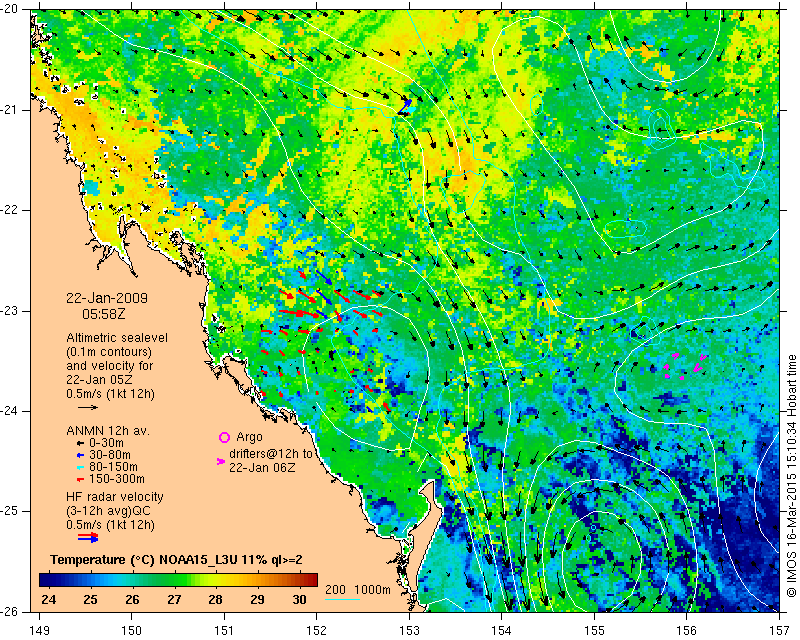Image resolution: width=800 pixels, height=640 pixels.
Task: Click the blue-cyan ANMN mooring marker near -21
Action: click(x=407, y=108)
